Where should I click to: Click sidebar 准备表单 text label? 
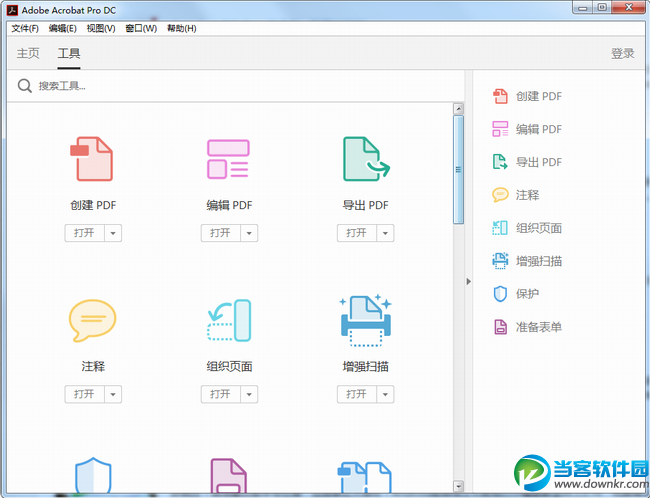point(538,327)
